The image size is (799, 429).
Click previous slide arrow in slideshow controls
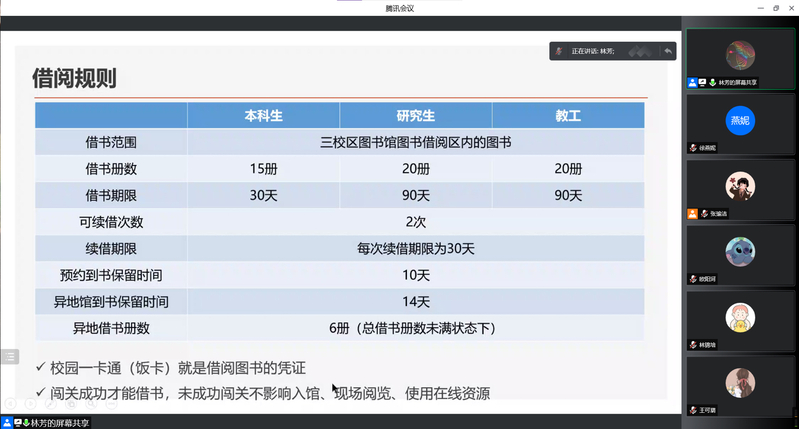[9, 405]
